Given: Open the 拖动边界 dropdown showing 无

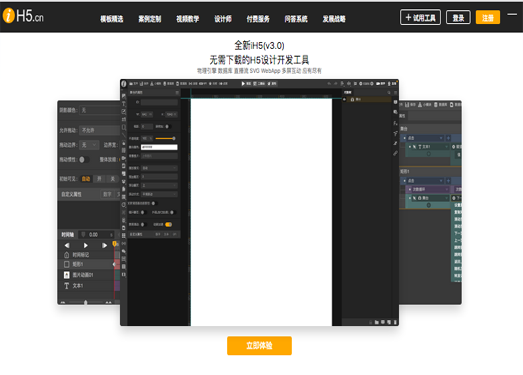Looking at the screenshot, I should (x=89, y=145).
